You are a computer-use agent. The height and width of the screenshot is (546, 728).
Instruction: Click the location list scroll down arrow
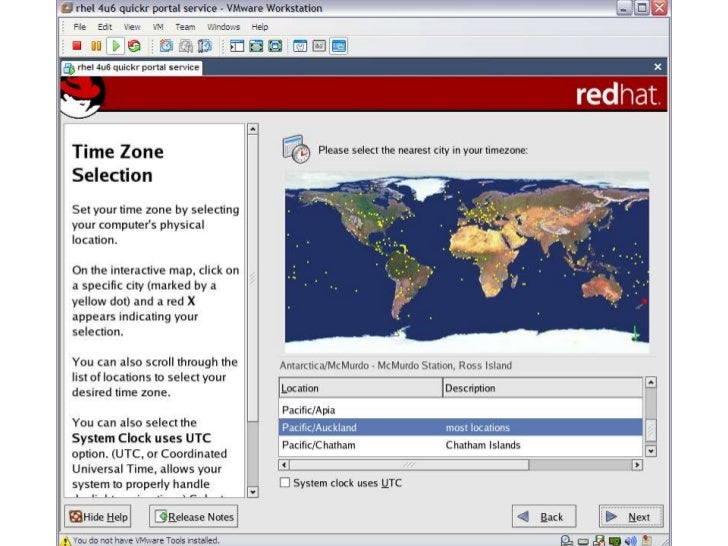(651, 450)
